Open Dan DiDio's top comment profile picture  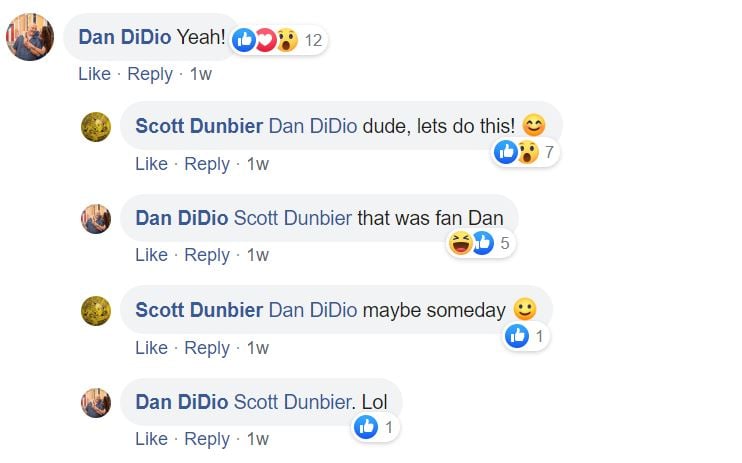(x=30, y=37)
